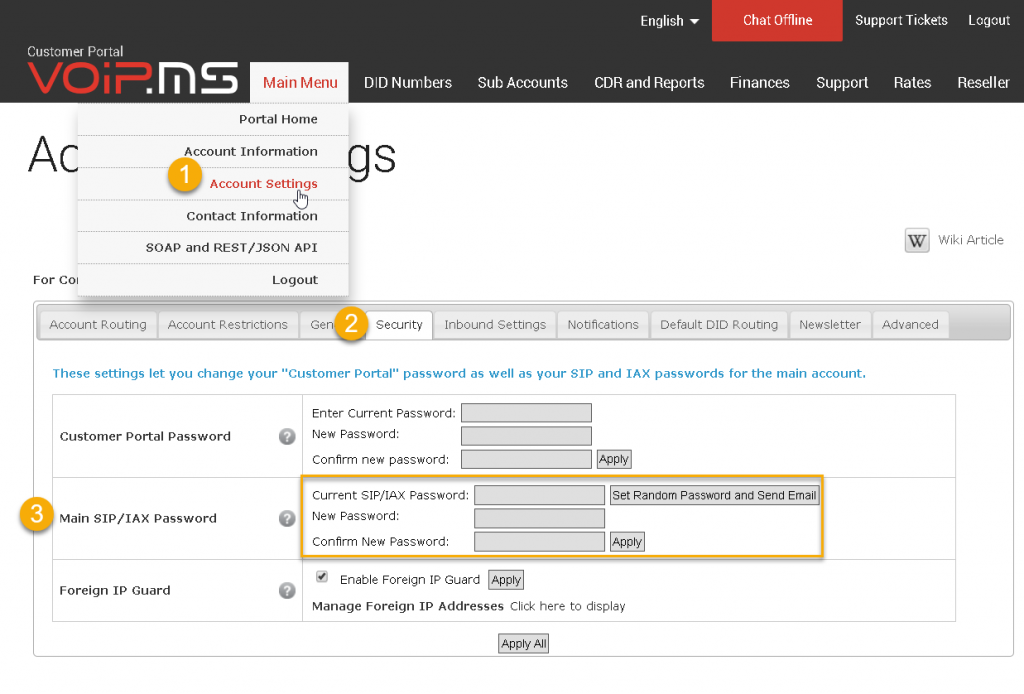Screen dimensions: 1024x694
Task: Click the Apply All button
Action: point(523,644)
